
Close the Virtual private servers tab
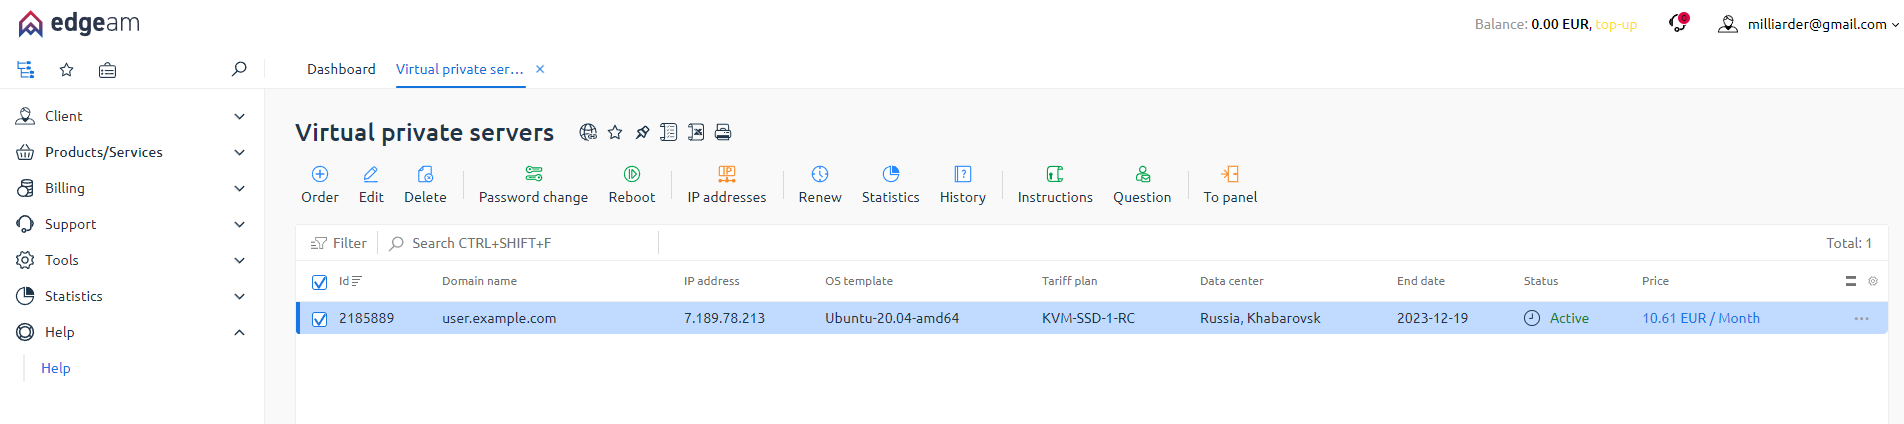pos(540,69)
